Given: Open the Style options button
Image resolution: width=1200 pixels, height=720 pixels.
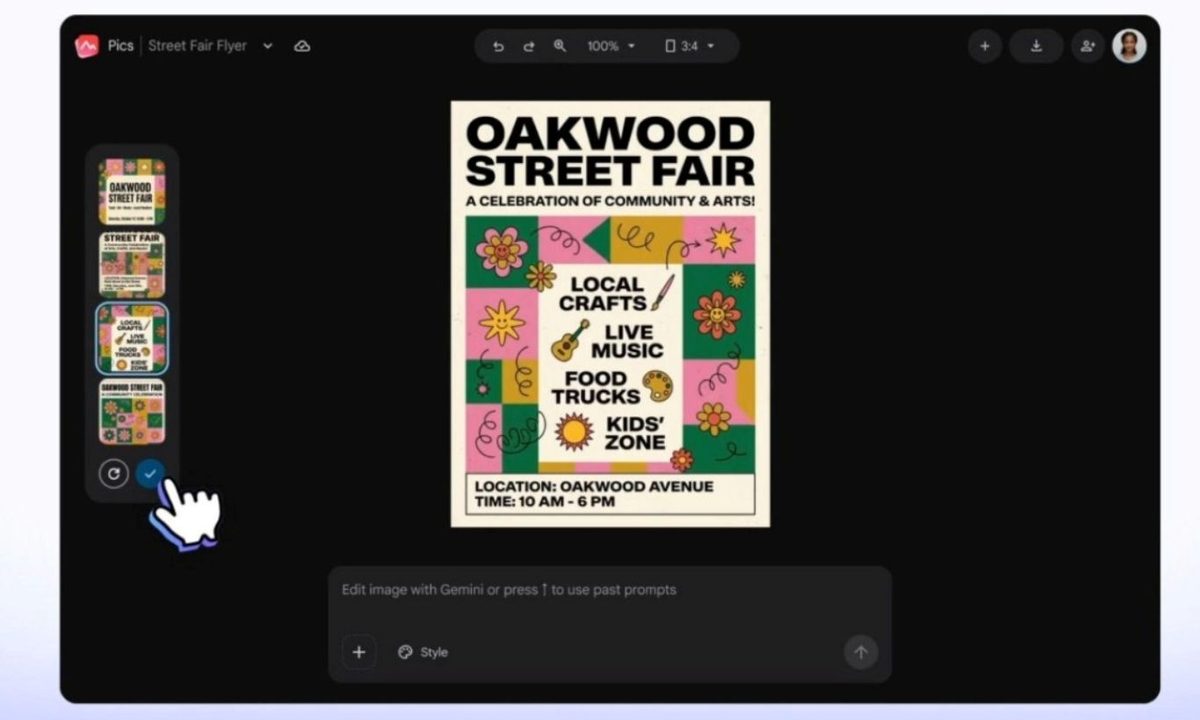Looking at the screenshot, I should coord(422,652).
